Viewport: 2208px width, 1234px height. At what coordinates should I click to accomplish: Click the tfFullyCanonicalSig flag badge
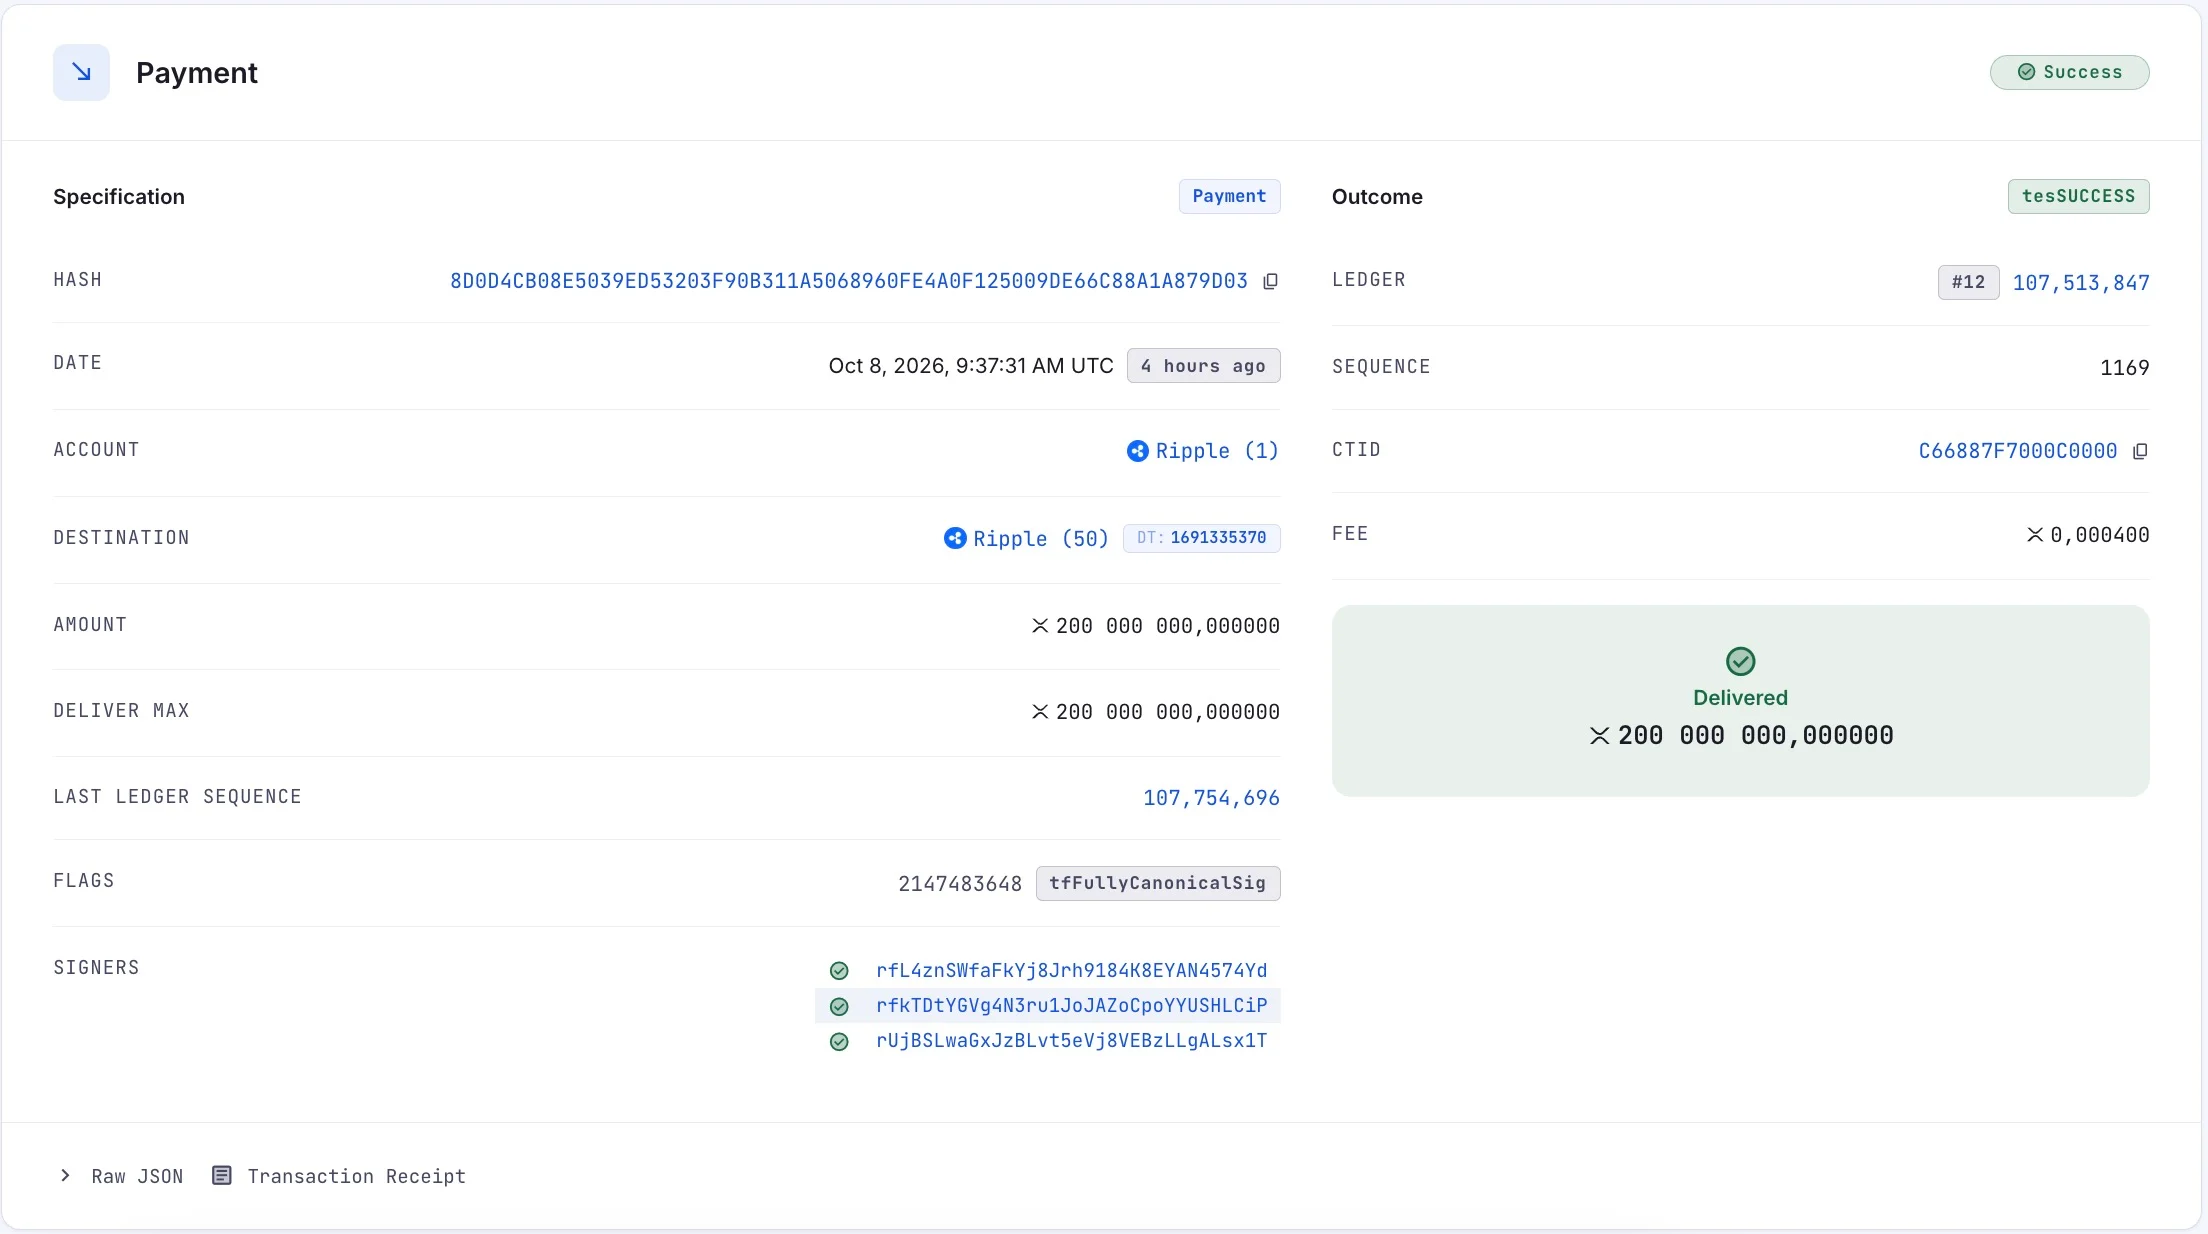(1158, 883)
